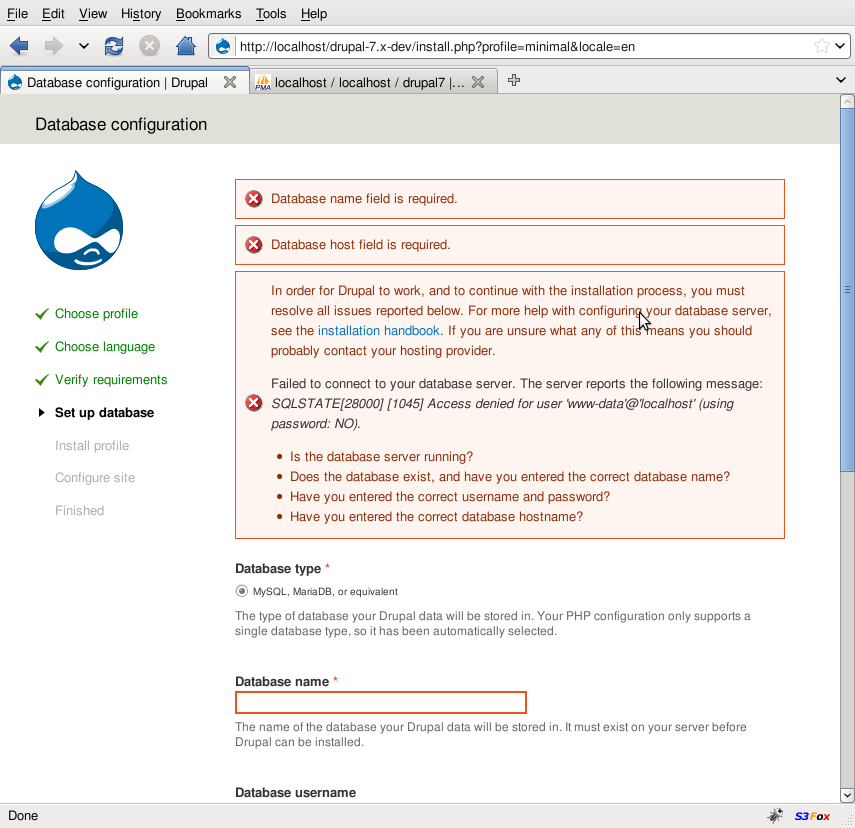Click the Configure site step
The image size is (855, 828).
point(95,478)
